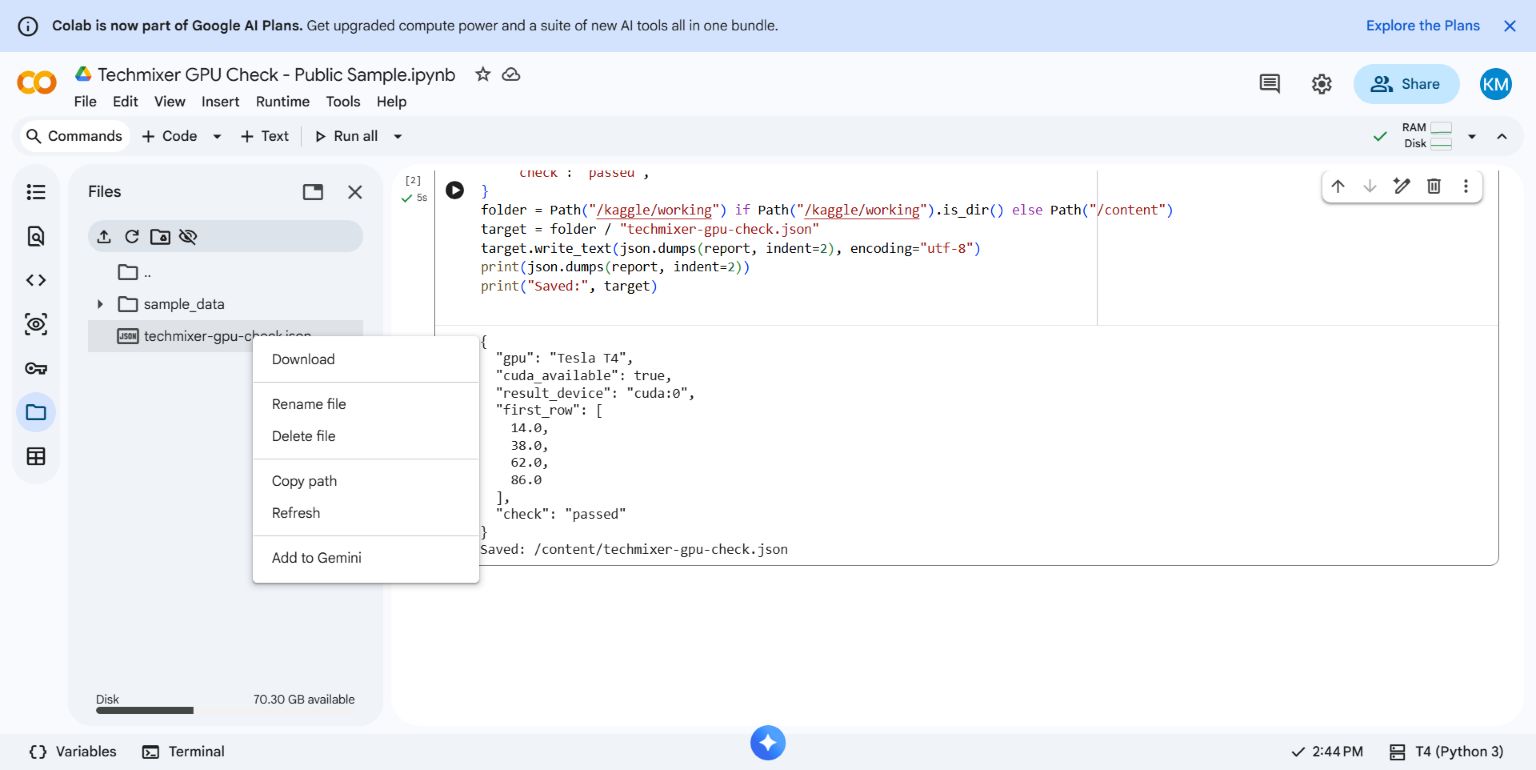Click the Colab logo
This screenshot has height=770, width=1536.
tap(37, 83)
